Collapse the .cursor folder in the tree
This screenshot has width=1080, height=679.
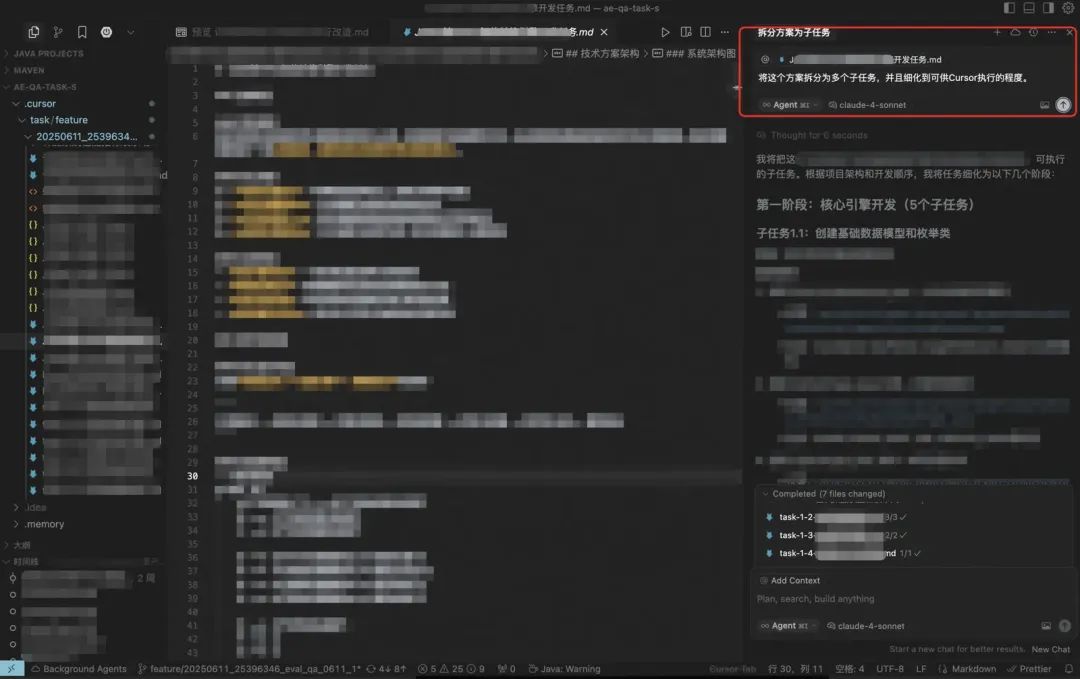tap(40, 104)
